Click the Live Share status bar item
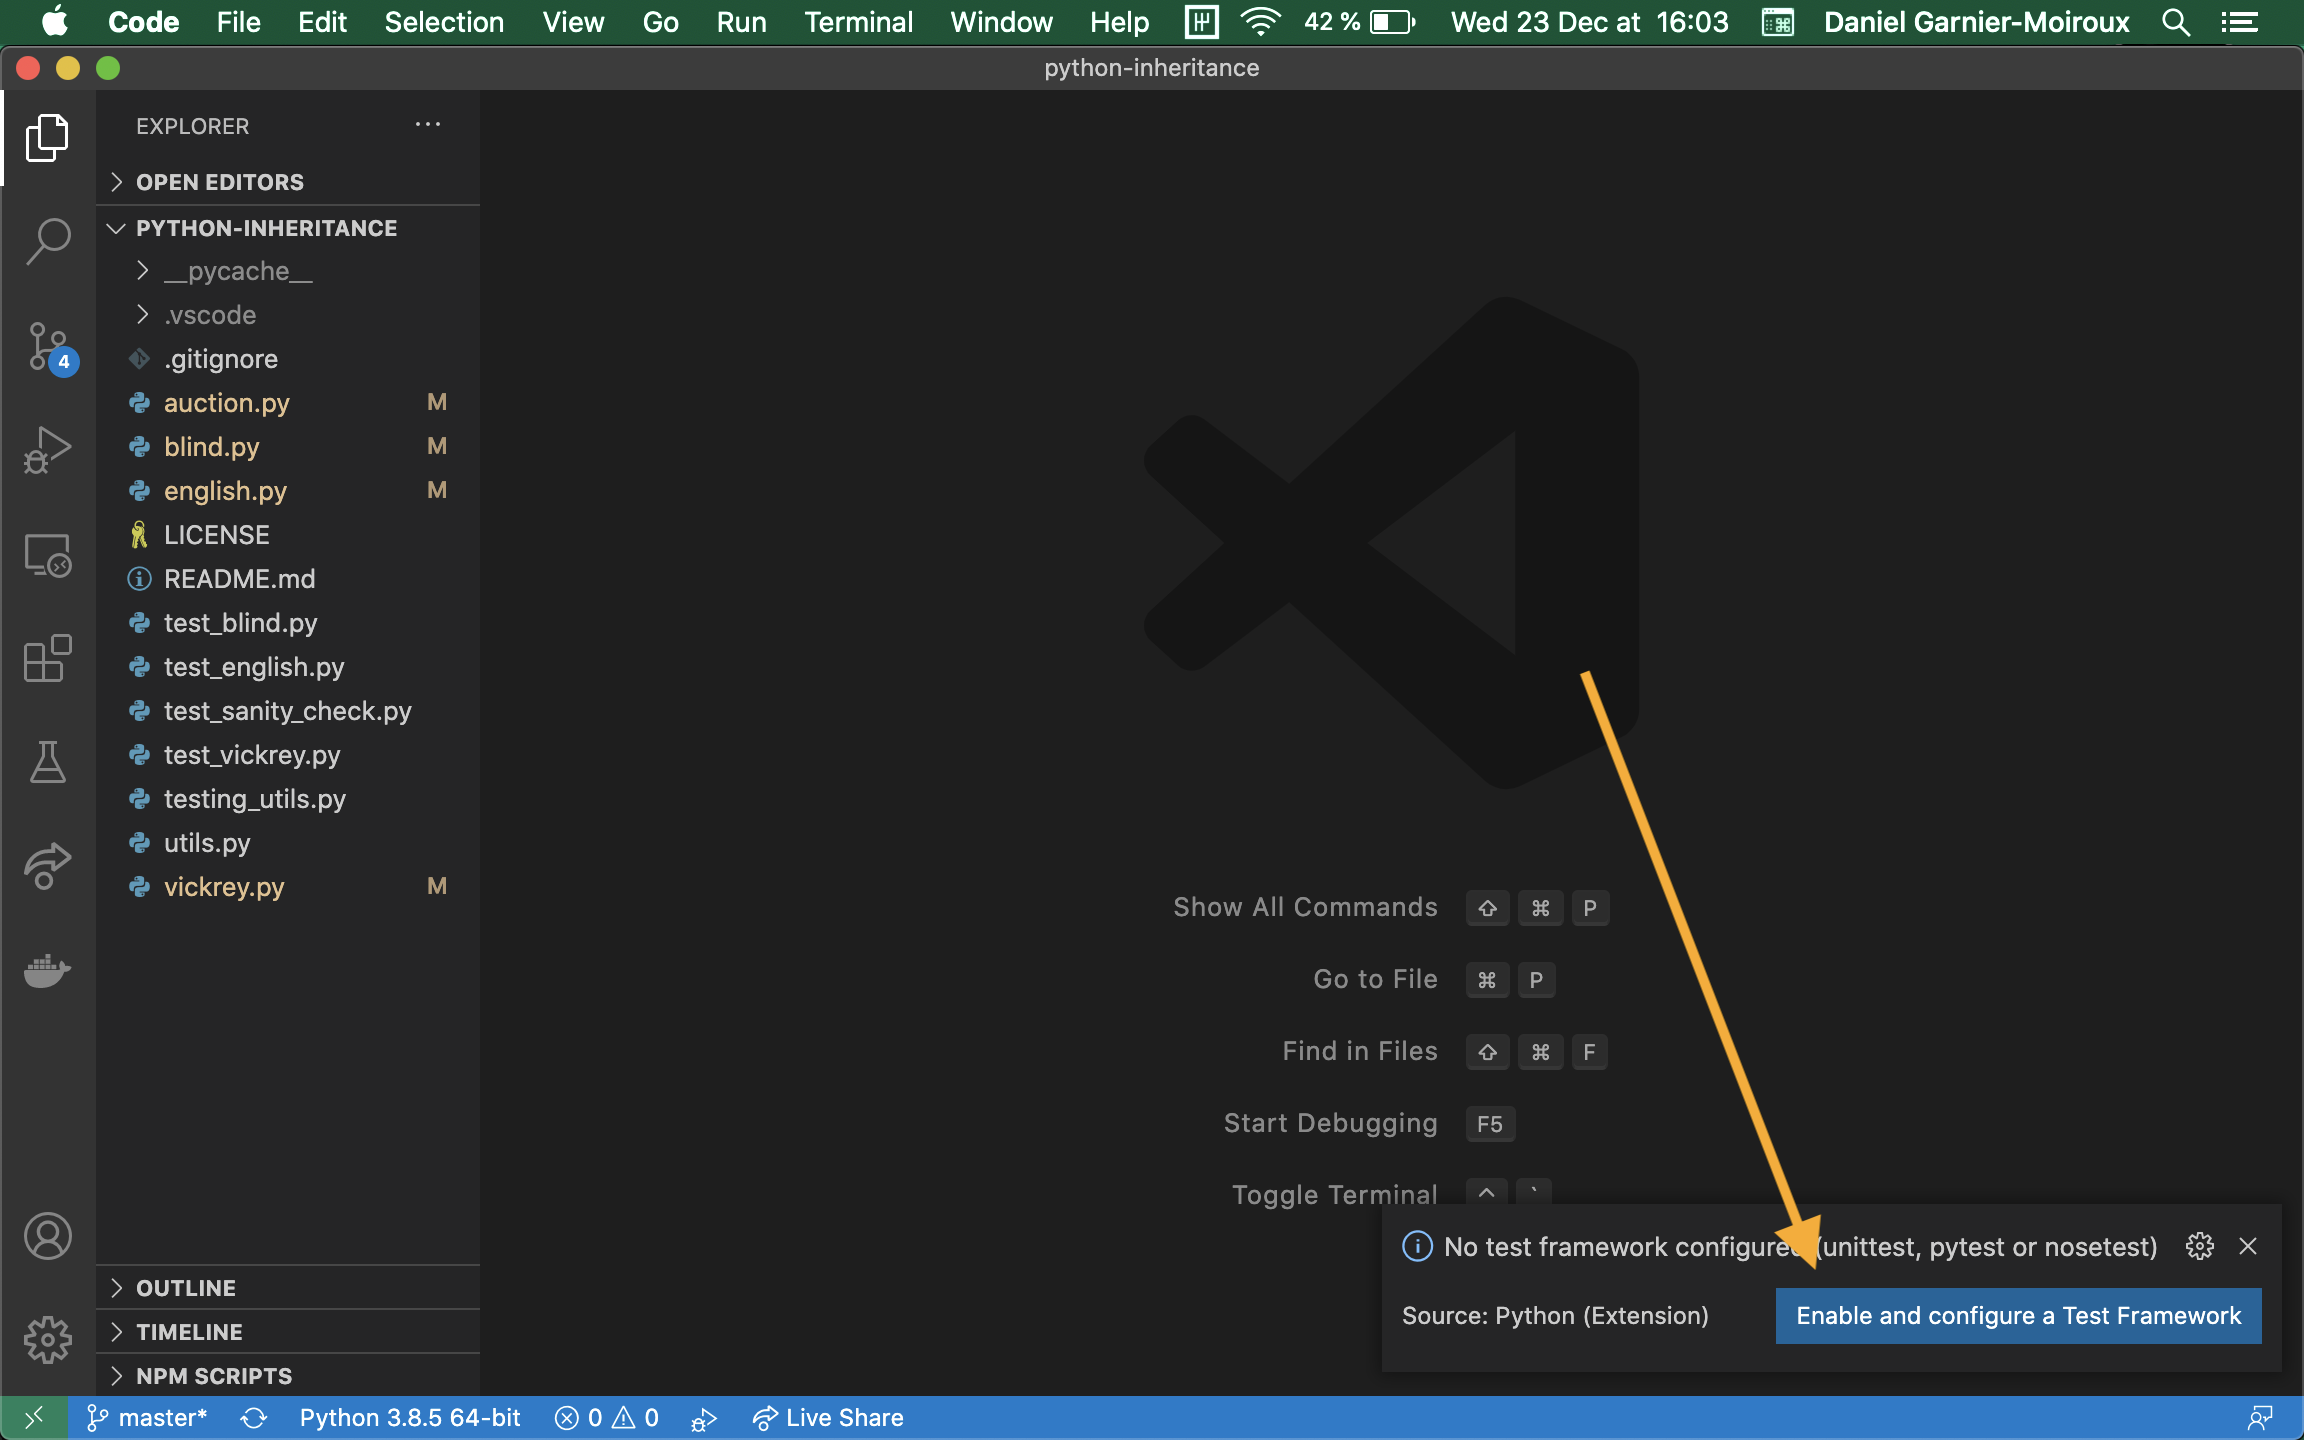The image size is (2304, 1440). click(x=828, y=1418)
